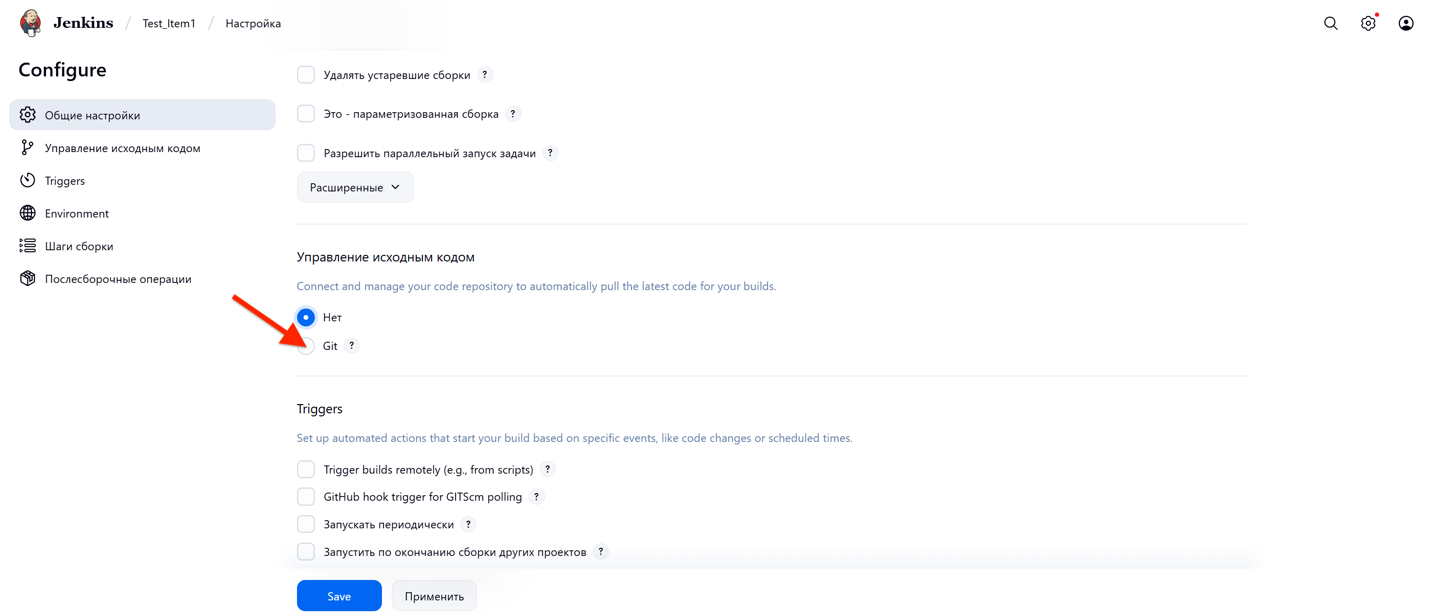This screenshot has height=616, width=1431.
Task: Enable Запускать периодически checkbox
Action: pyautogui.click(x=306, y=524)
